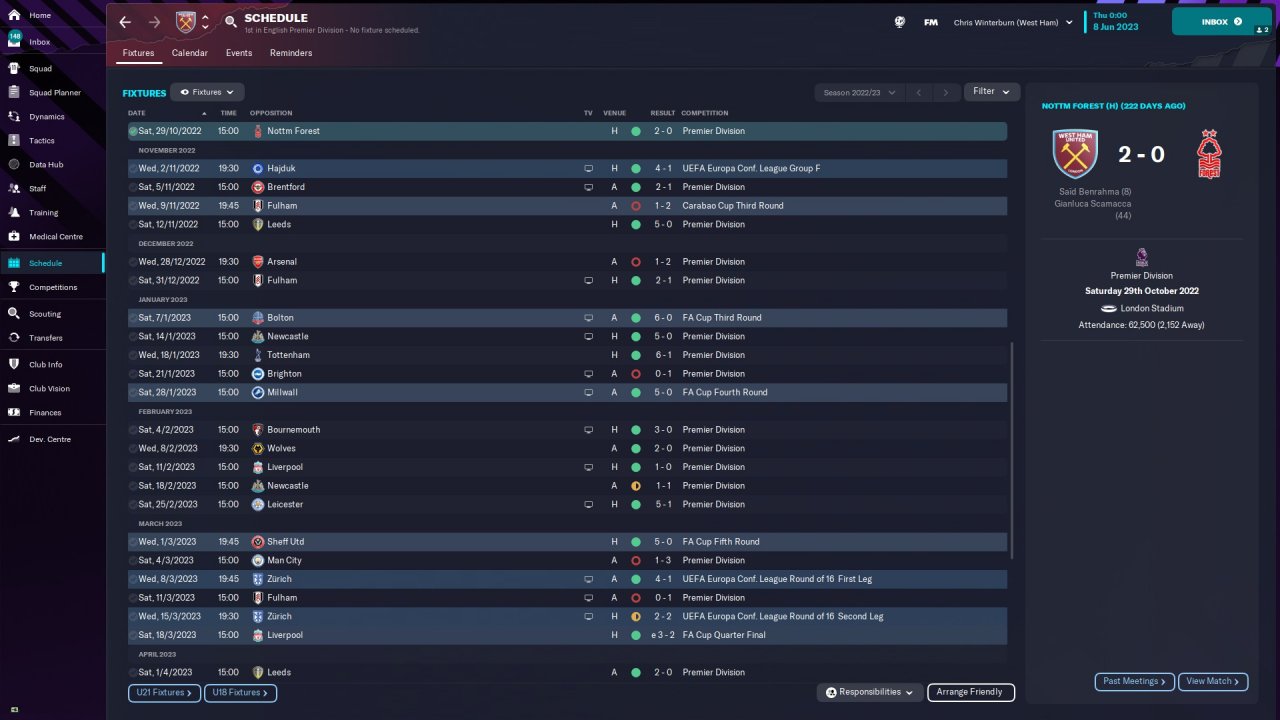Toggle the selection circle on the Bolton row
1280x720 pixels.
[133, 318]
